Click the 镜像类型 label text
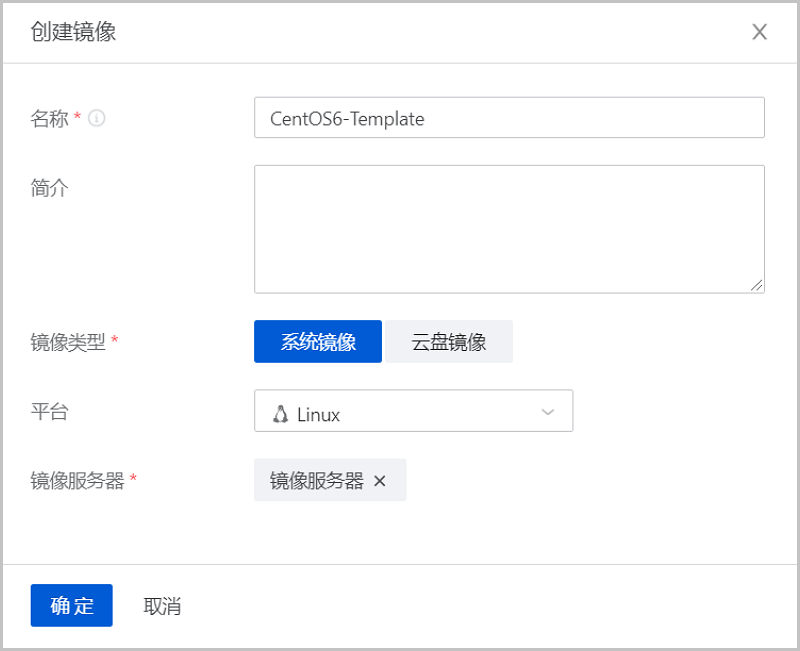The width and height of the screenshot is (800, 651). [x=68, y=343]
